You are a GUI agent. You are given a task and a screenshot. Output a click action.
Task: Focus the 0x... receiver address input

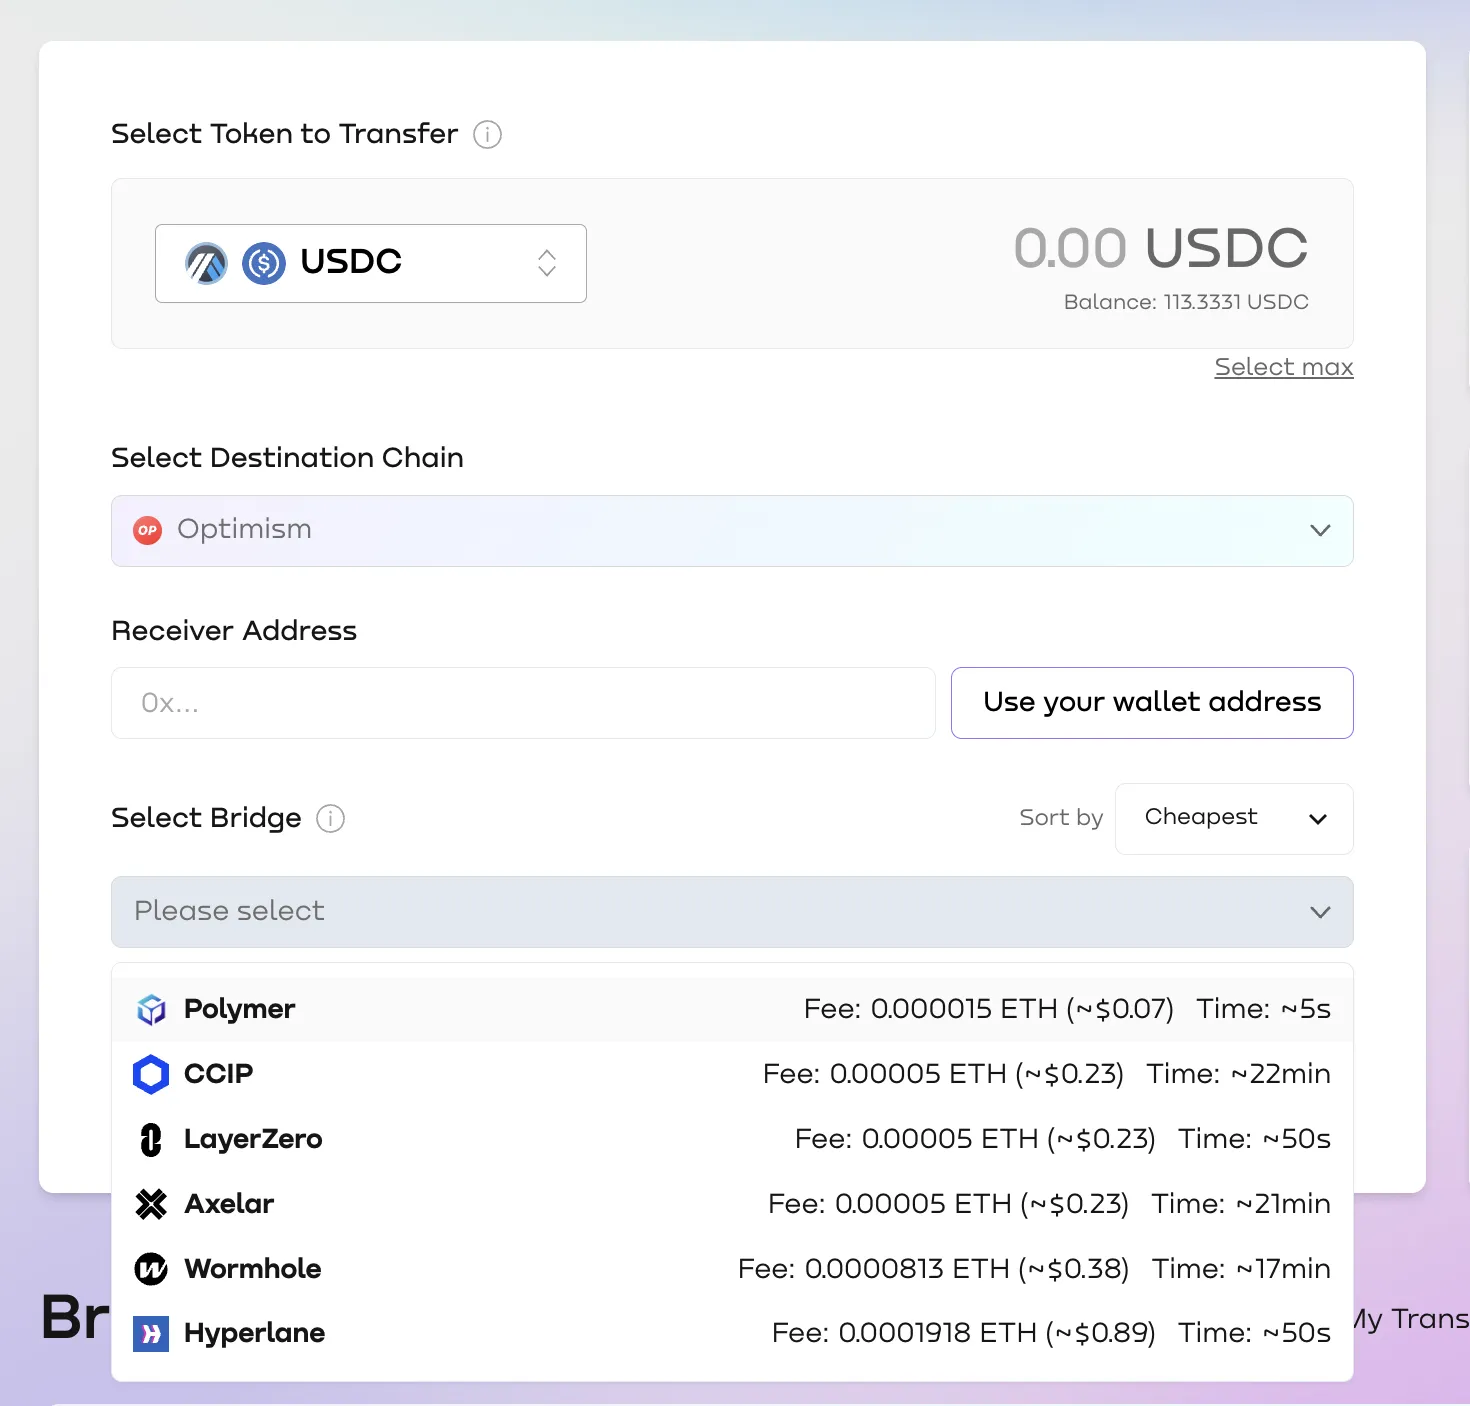click(x=523, y=703)
